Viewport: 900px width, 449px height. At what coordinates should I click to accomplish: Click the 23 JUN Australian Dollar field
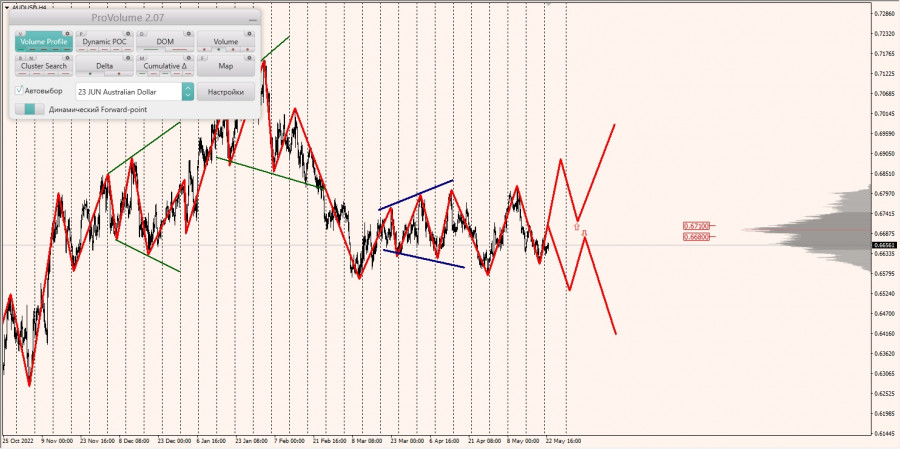click(x=129, y=92)
